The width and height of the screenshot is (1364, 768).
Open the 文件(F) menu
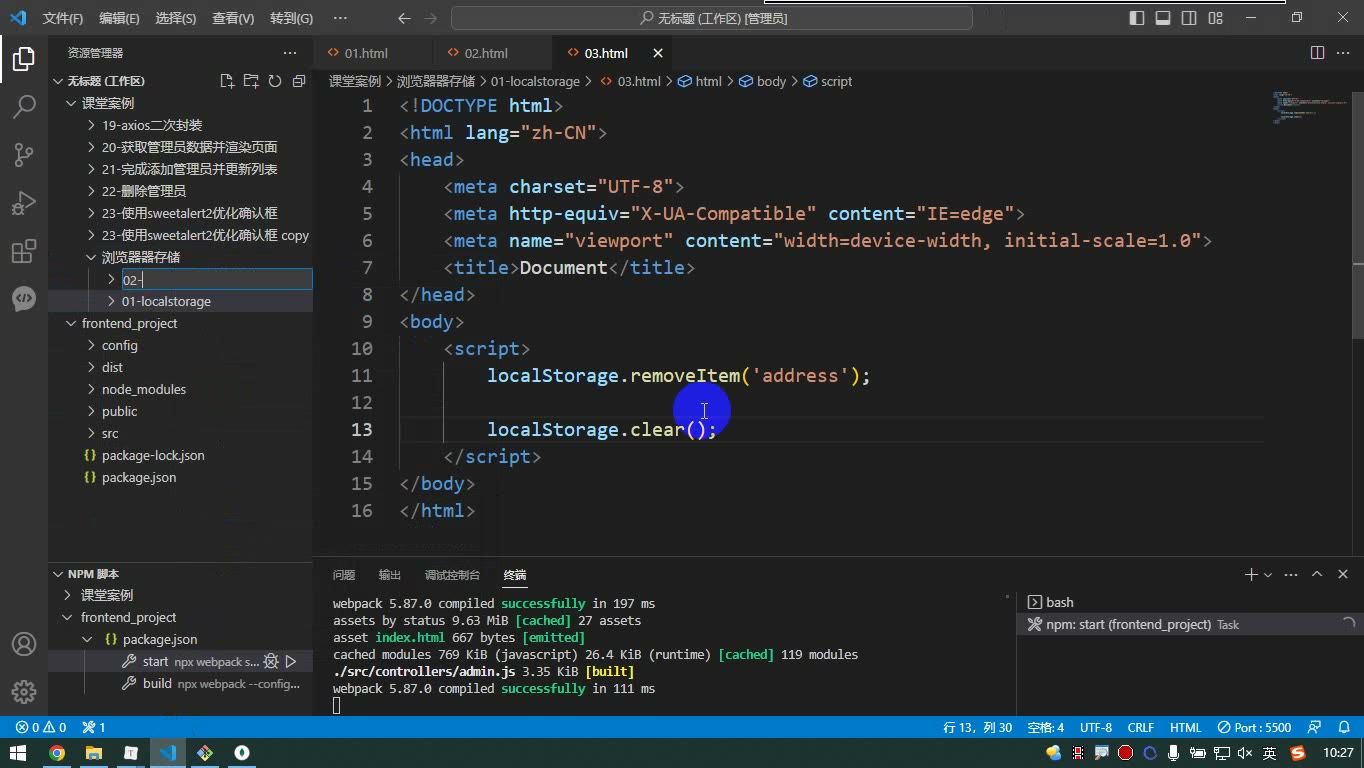pos(63,18)
